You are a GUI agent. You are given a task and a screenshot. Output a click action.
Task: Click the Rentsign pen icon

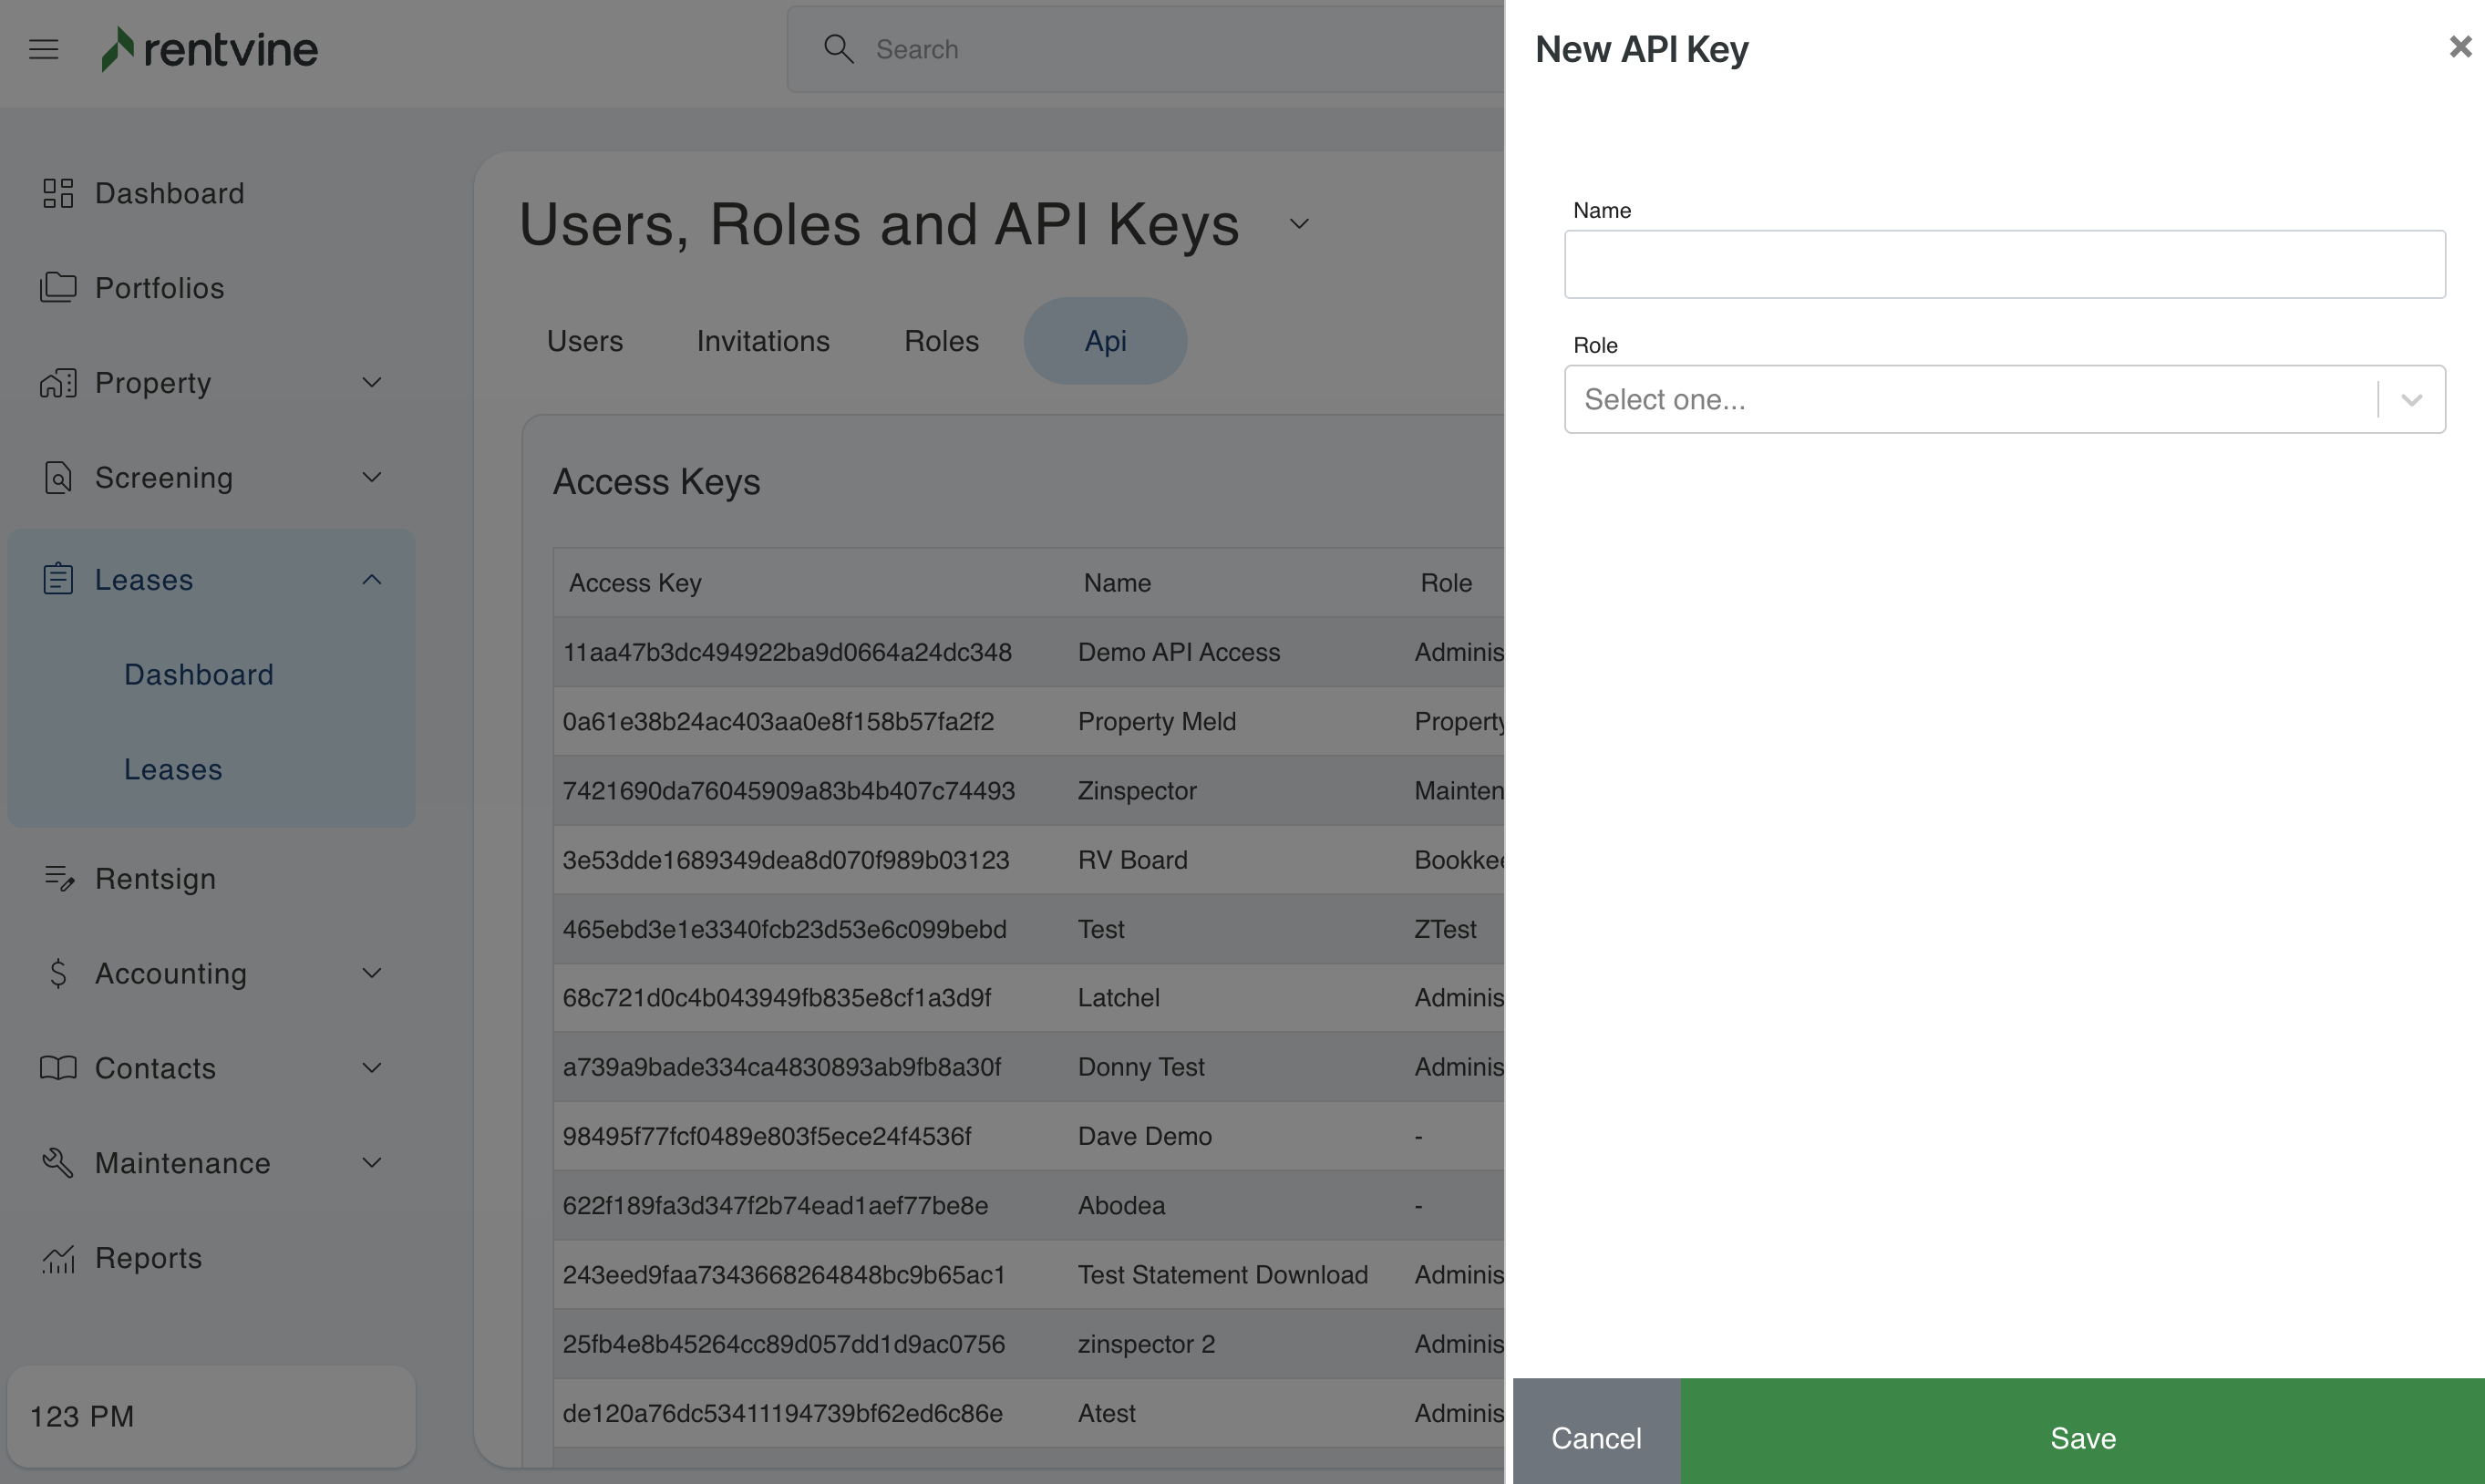(59, 878)
